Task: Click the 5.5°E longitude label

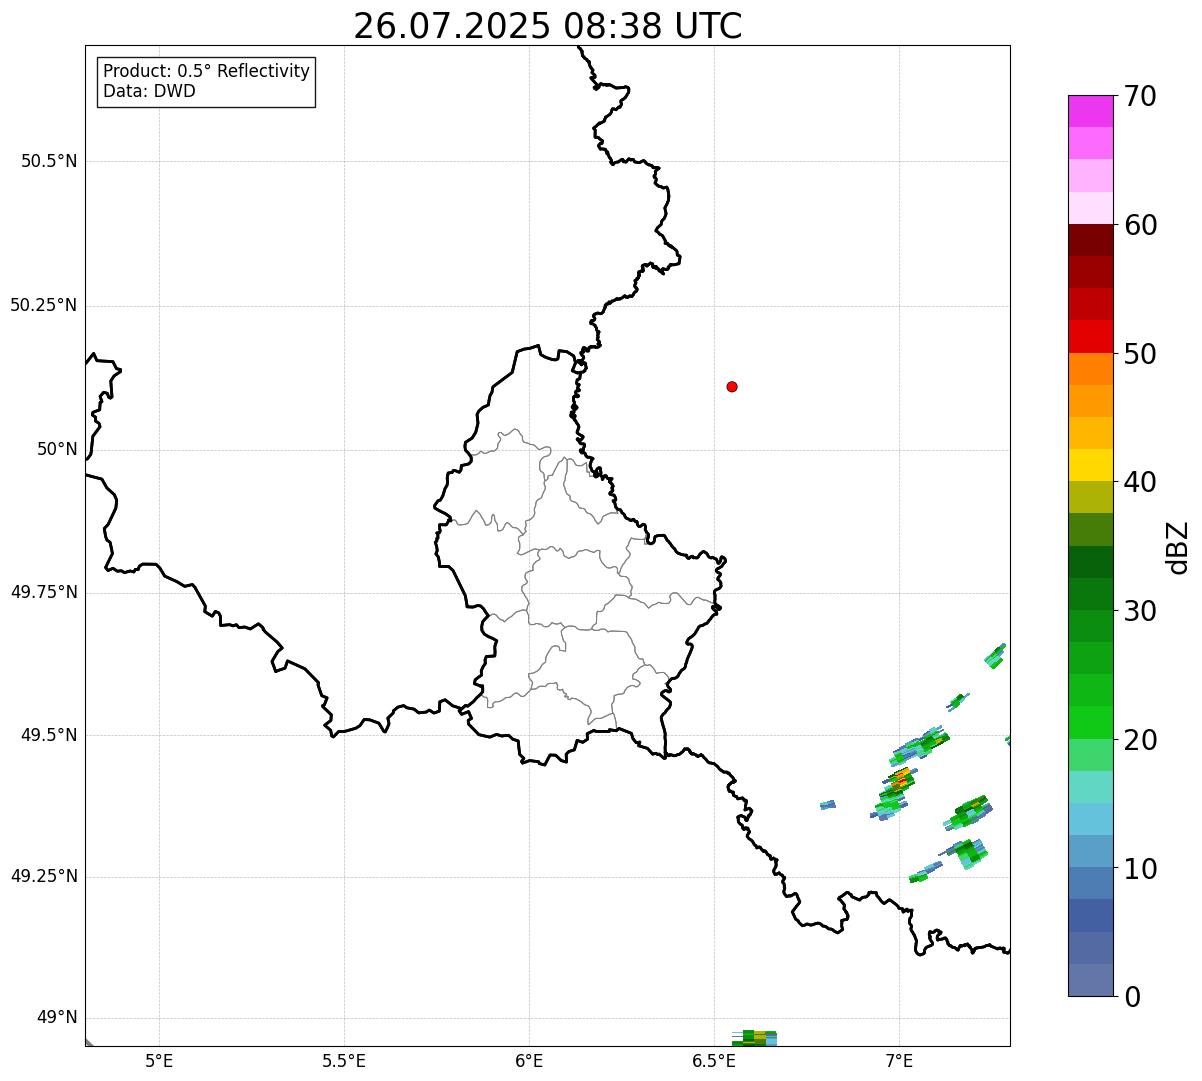Action: 344,1060
